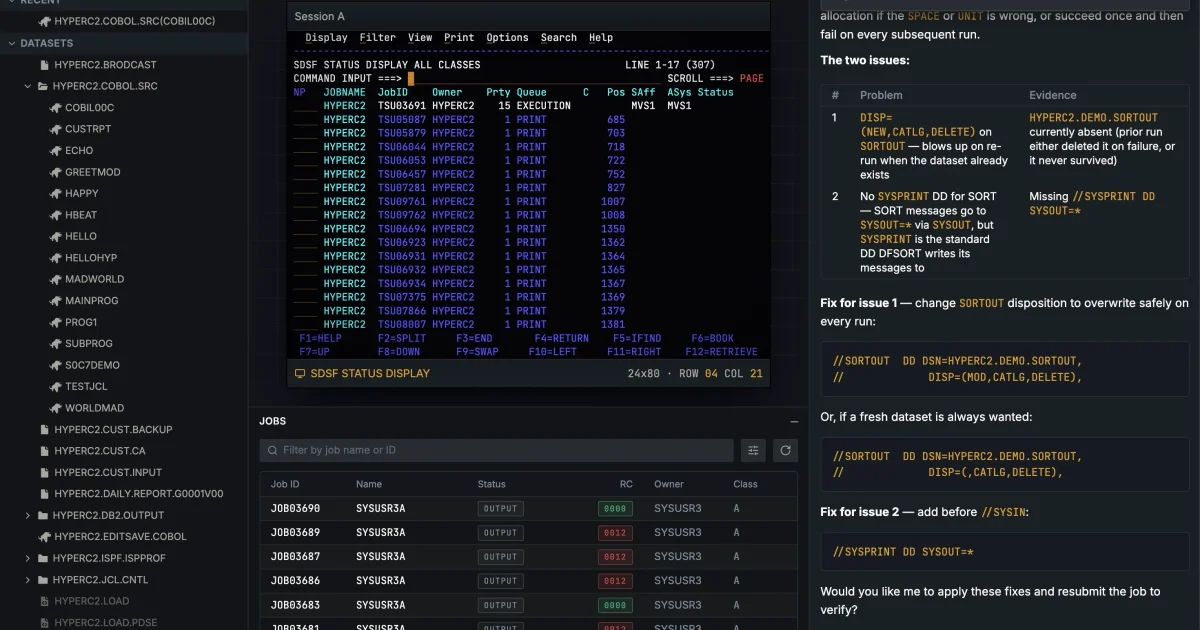Click the HYPERC2.BRODCAST file icon
Viewport: 1200px width, 630px height.
tap(44, 64)
